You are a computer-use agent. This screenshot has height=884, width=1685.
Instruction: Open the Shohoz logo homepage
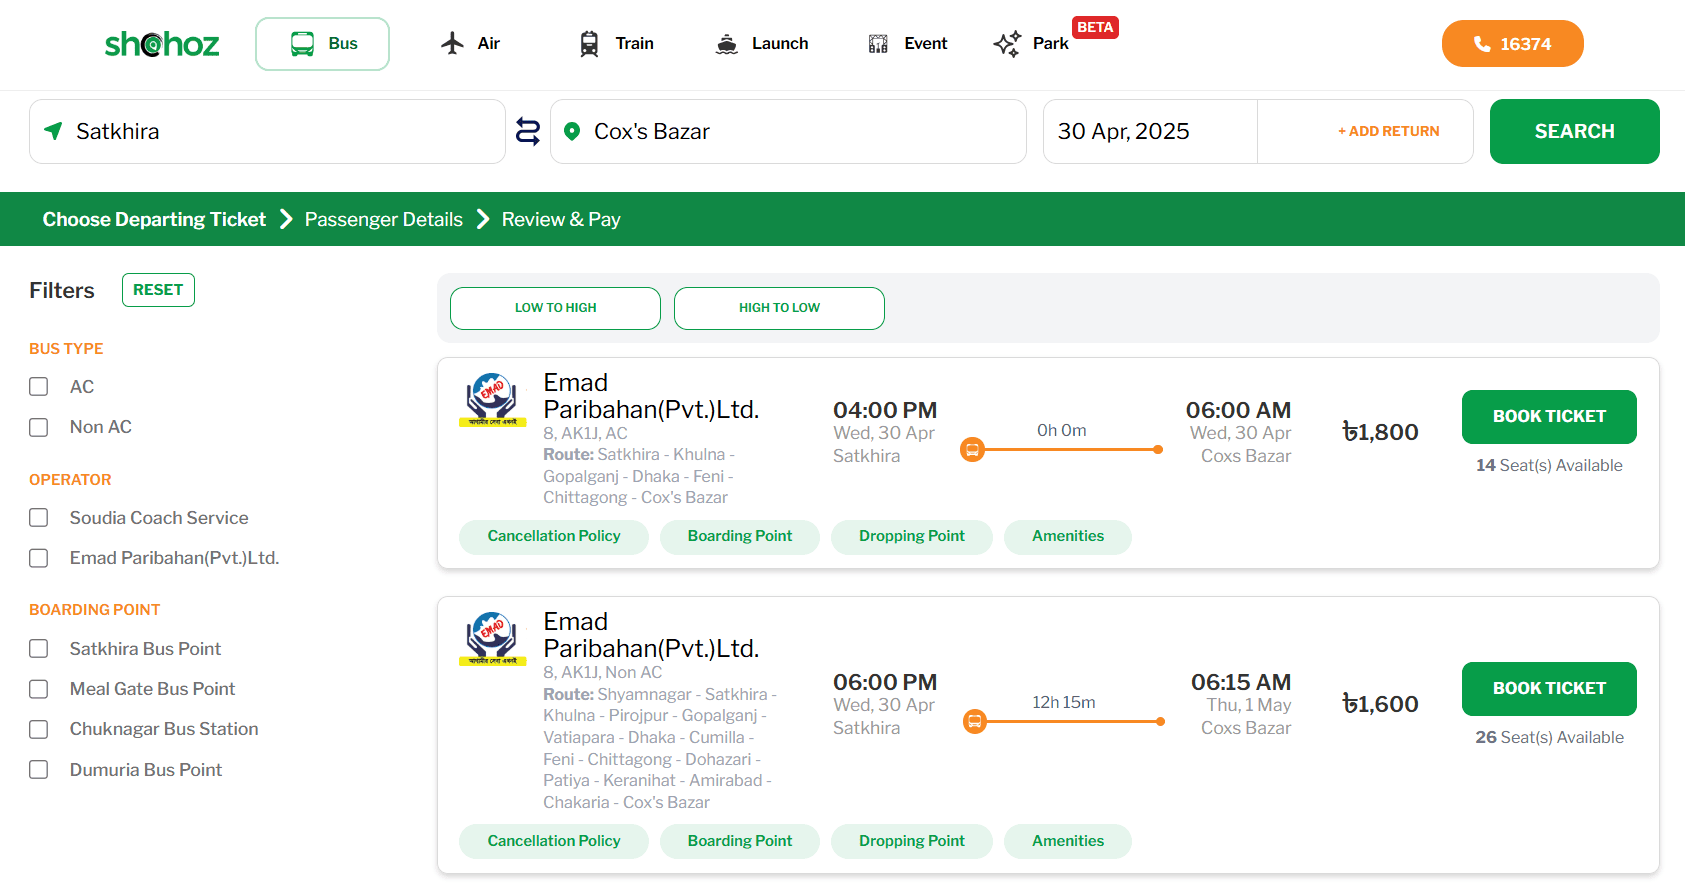pyautogui.click(x=162, y=44)
